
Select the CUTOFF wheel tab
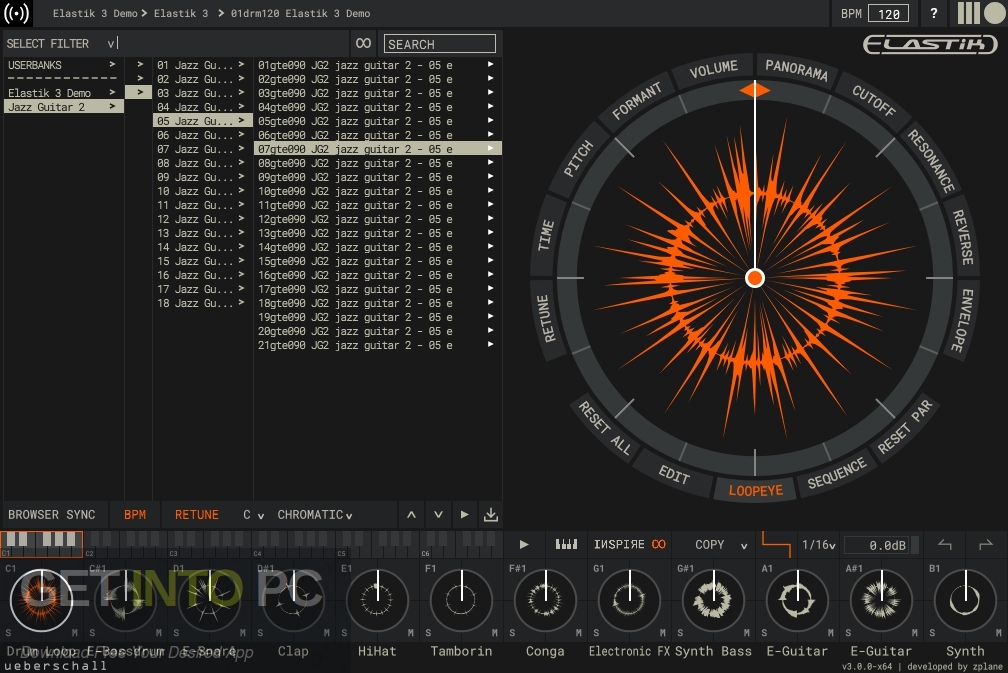(874, 100)
